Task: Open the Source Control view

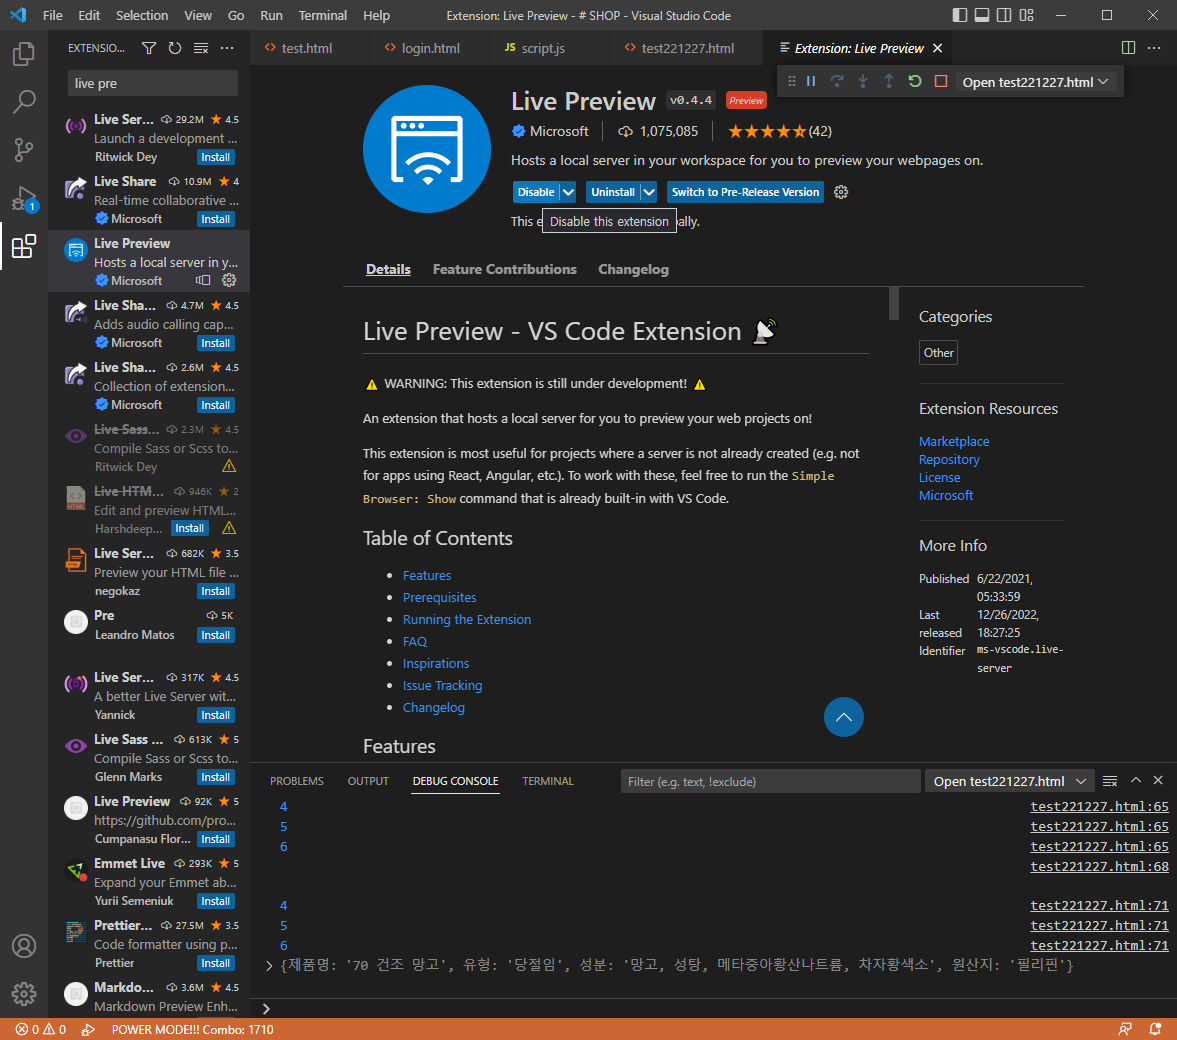Action: point(24,149)
